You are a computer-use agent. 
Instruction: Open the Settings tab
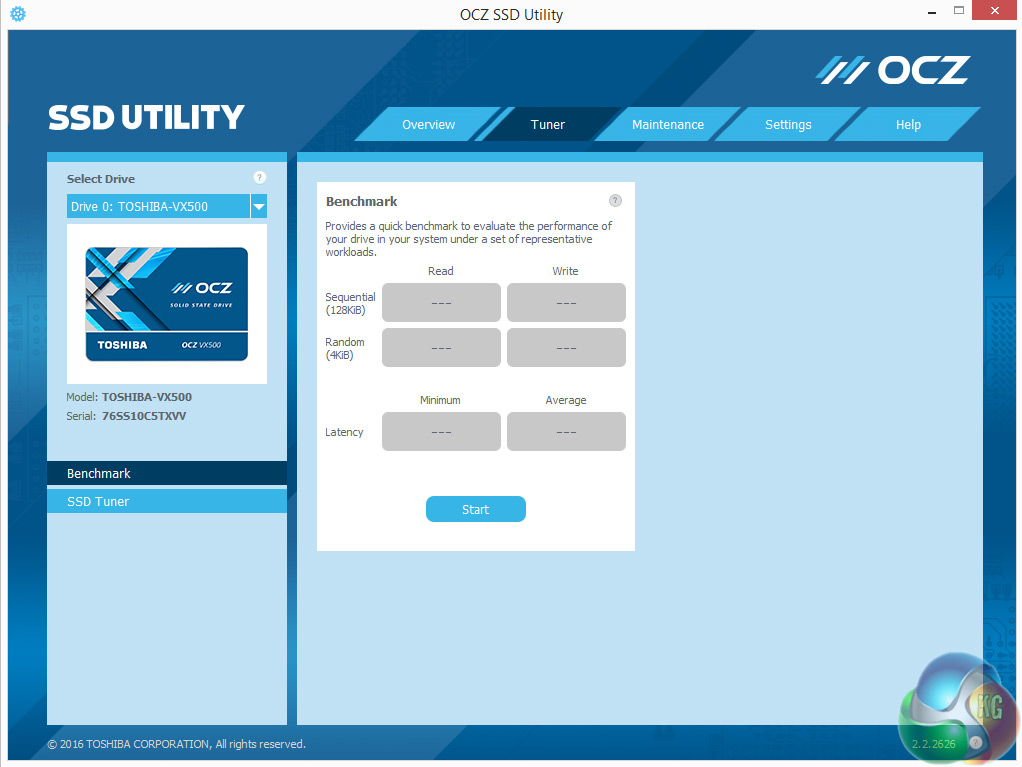(x=788, y=124)
